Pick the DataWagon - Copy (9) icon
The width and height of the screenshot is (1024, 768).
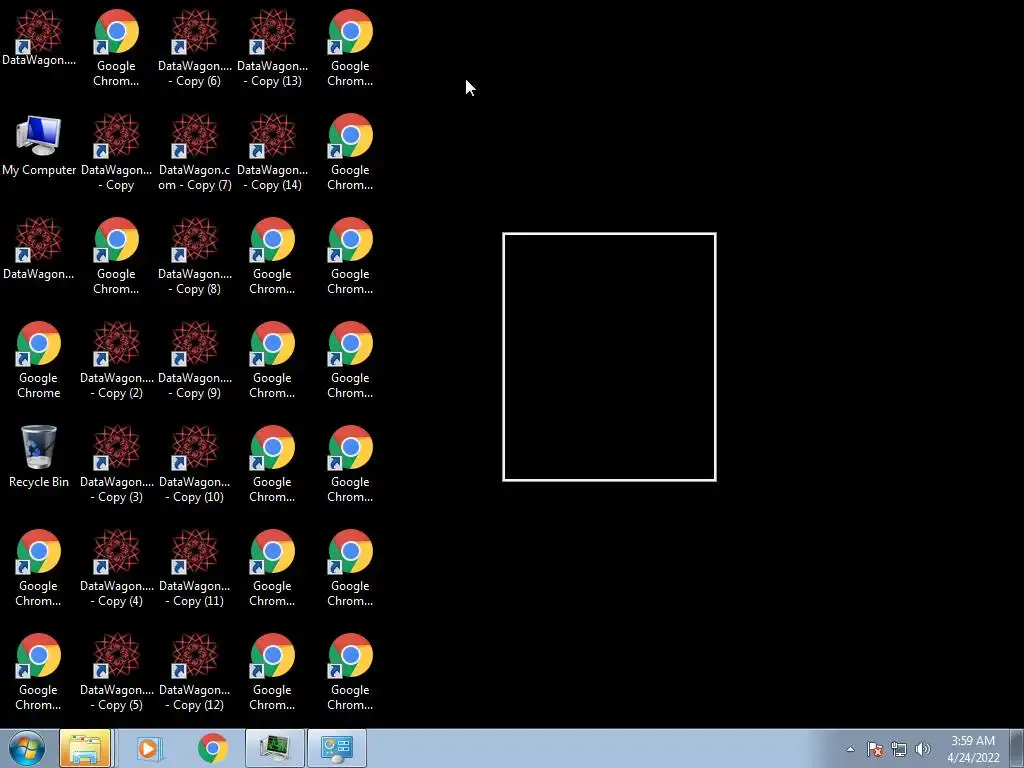point(195,360)
